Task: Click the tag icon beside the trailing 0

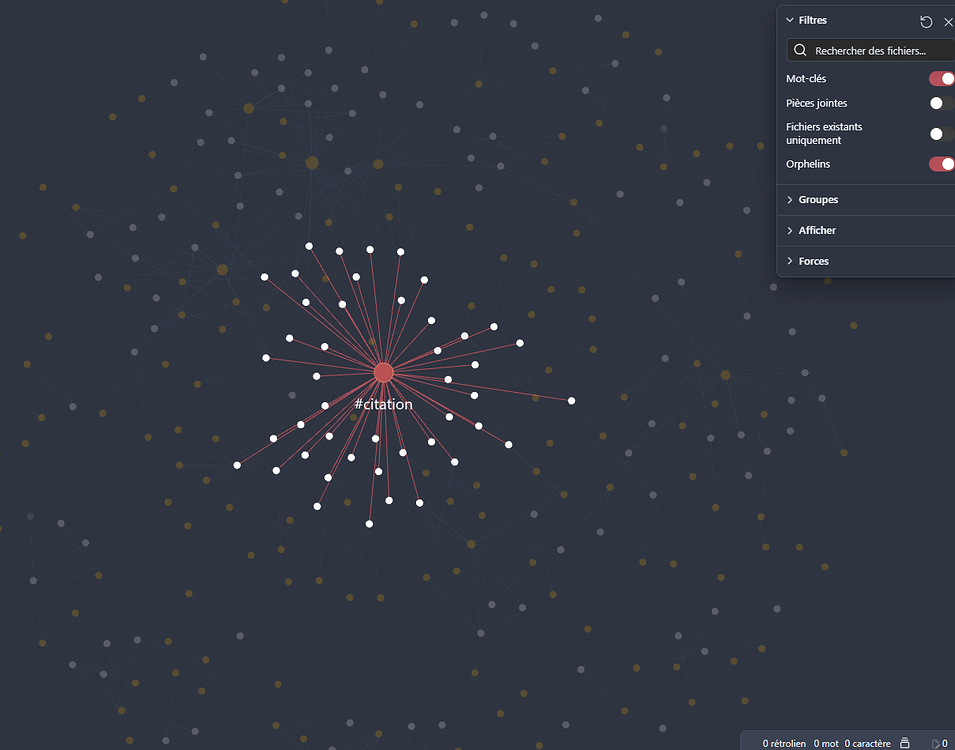Action: [x=936, y=743]
